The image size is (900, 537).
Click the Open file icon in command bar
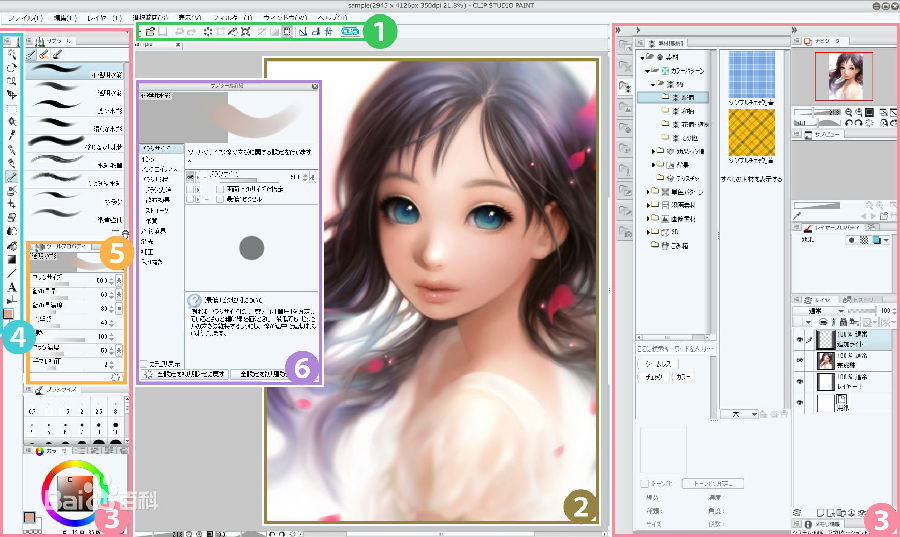149,32
